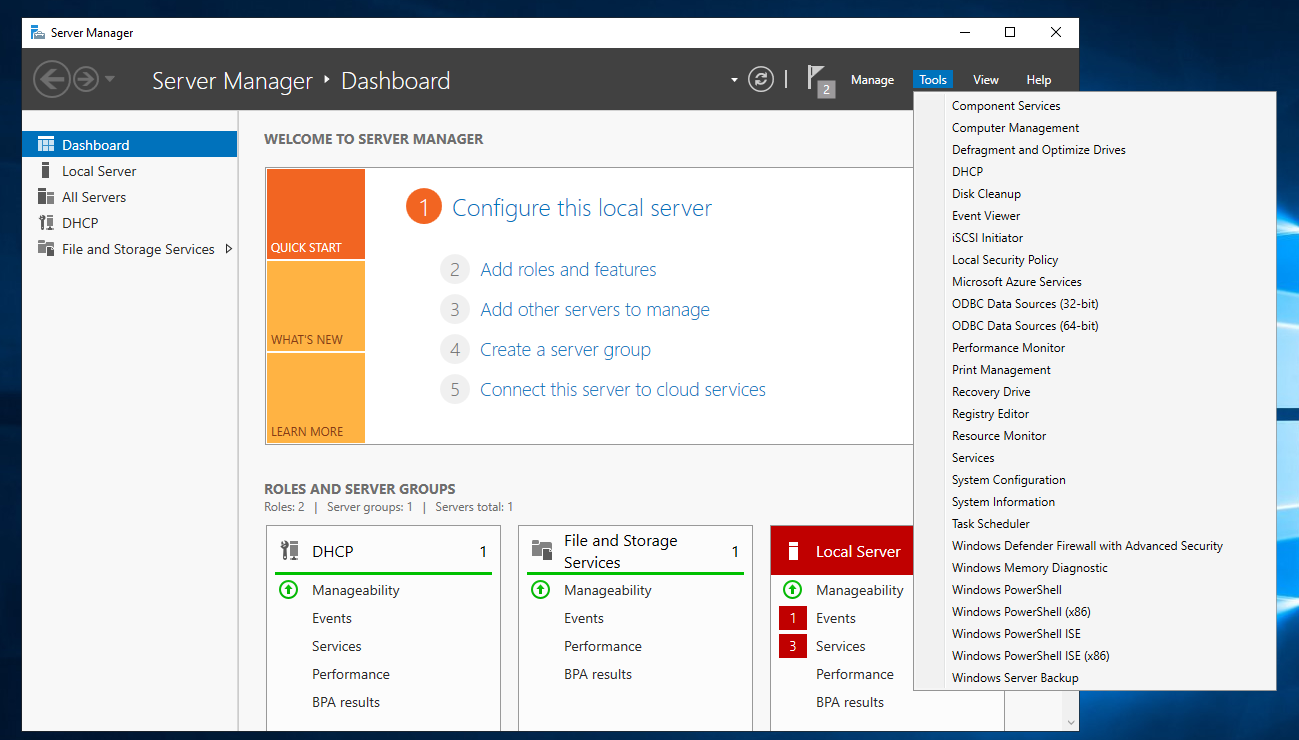Click the forward navigation arrow
This screenshot has height=740, width=1299.
(86, 80)
